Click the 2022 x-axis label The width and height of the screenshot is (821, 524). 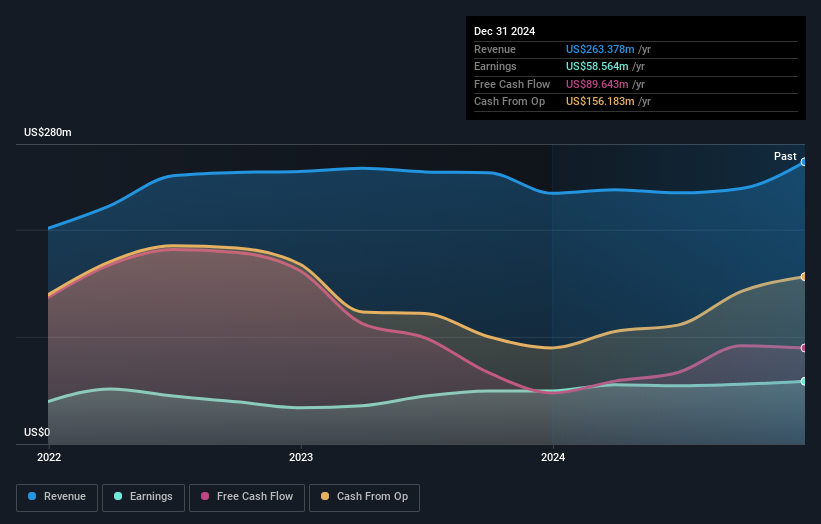point(49,458)
